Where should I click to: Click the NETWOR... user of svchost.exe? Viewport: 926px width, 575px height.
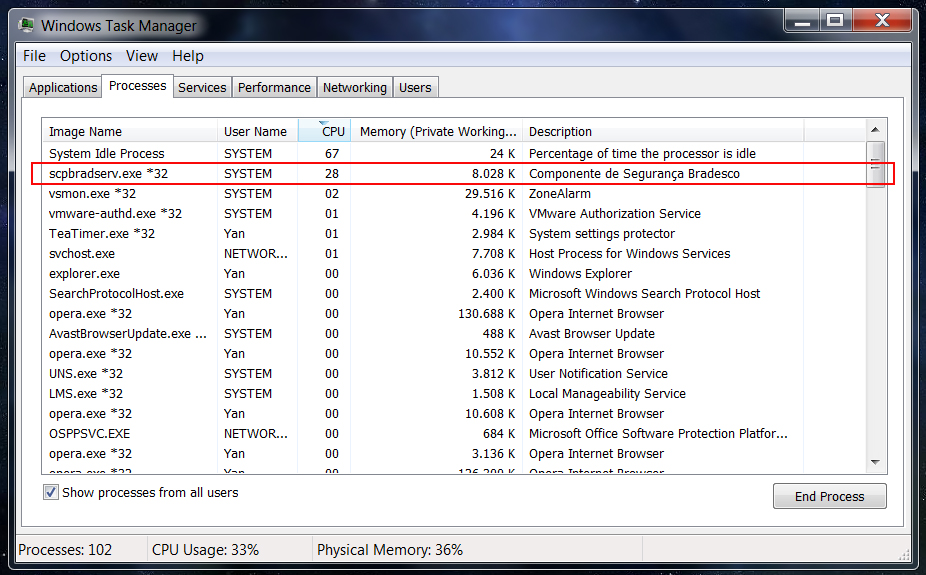pyautogui.click(x=256, y=254)
